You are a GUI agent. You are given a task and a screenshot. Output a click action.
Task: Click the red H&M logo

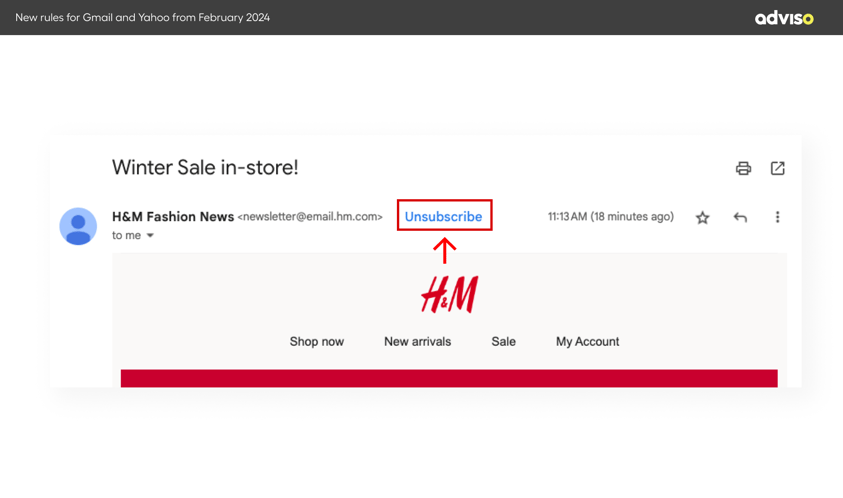click(x=449, y=294)
